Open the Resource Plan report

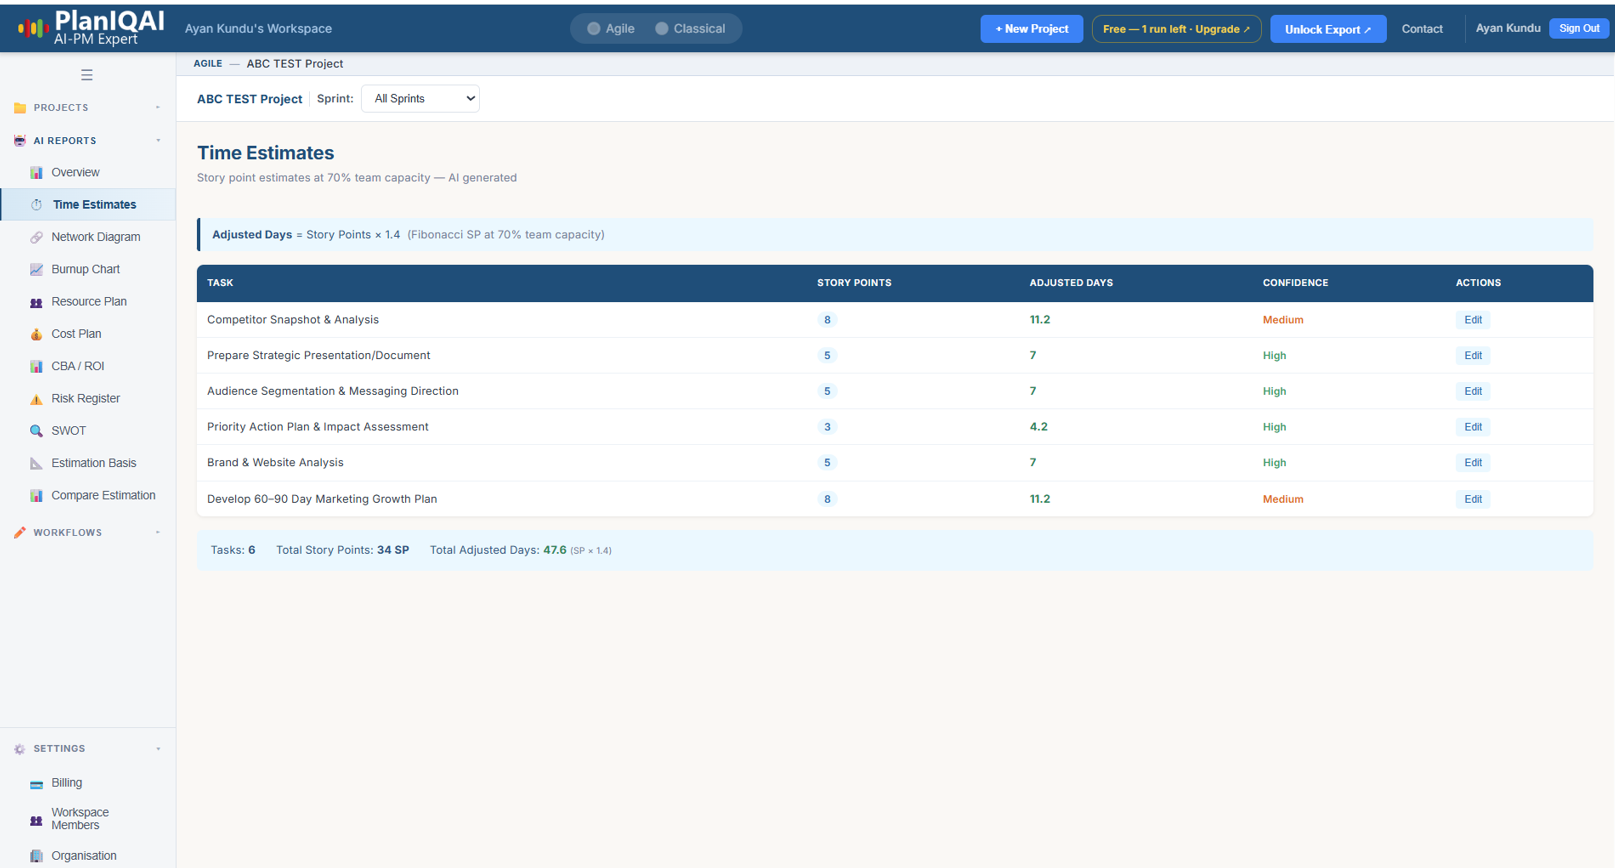pyautogui.click(x=89, y=301)
